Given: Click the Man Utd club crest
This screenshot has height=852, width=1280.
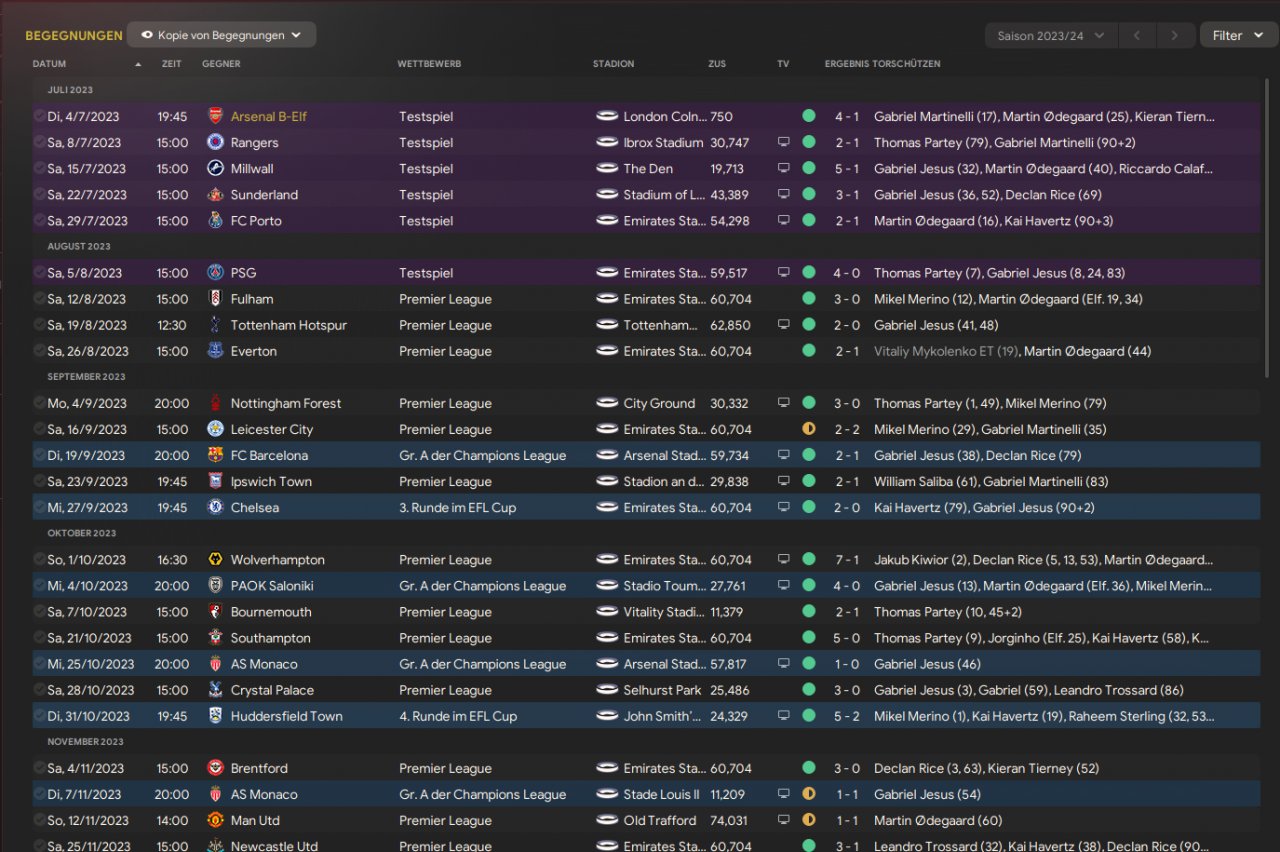Looking at the screenshot, I should pos(215,820).
